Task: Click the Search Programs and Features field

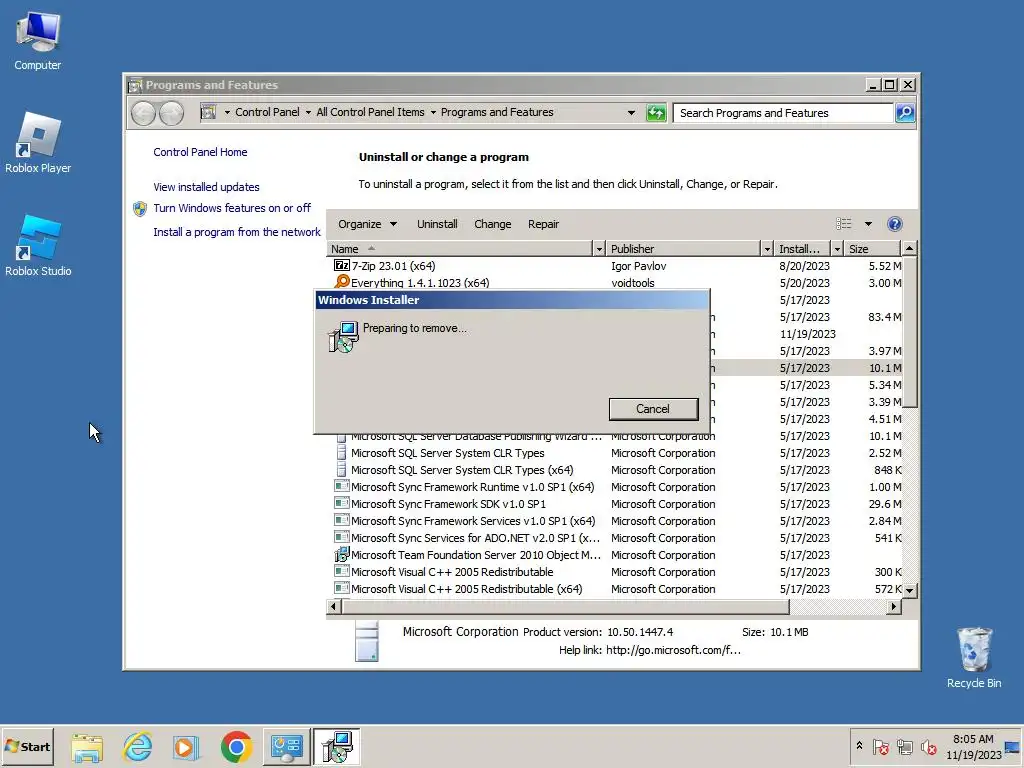Action: click(x=783, y=113)
